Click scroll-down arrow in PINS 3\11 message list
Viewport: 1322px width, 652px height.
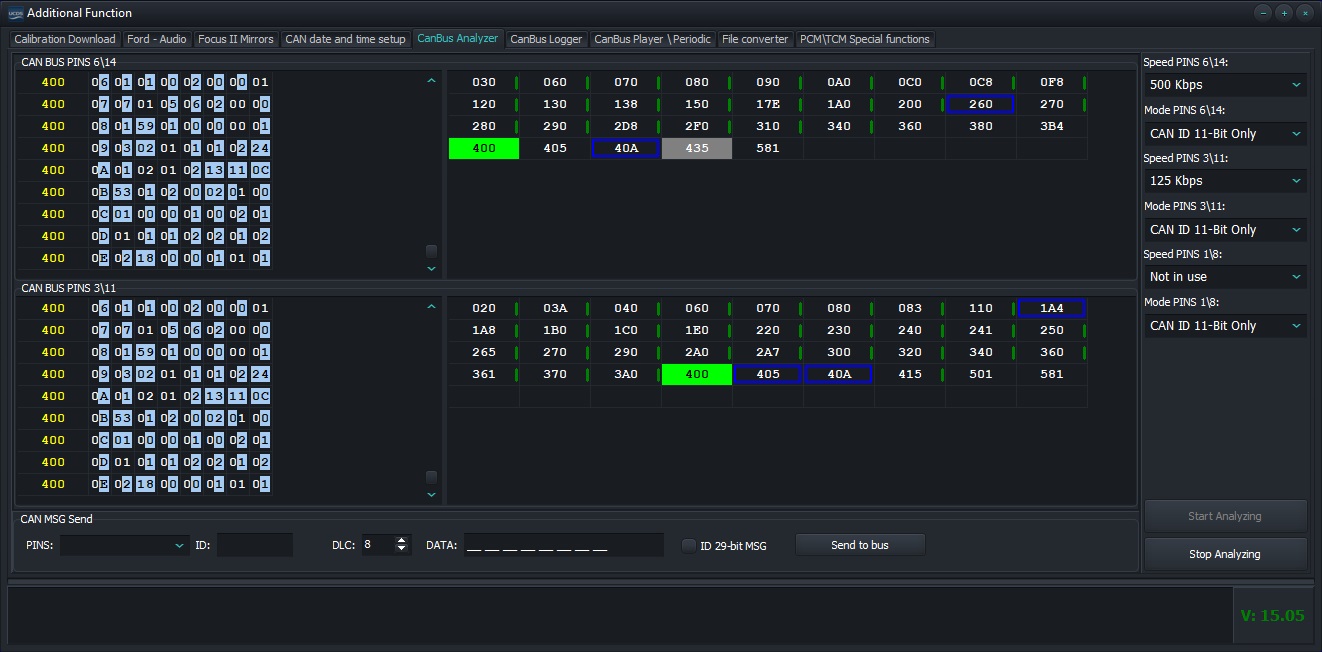431,494
